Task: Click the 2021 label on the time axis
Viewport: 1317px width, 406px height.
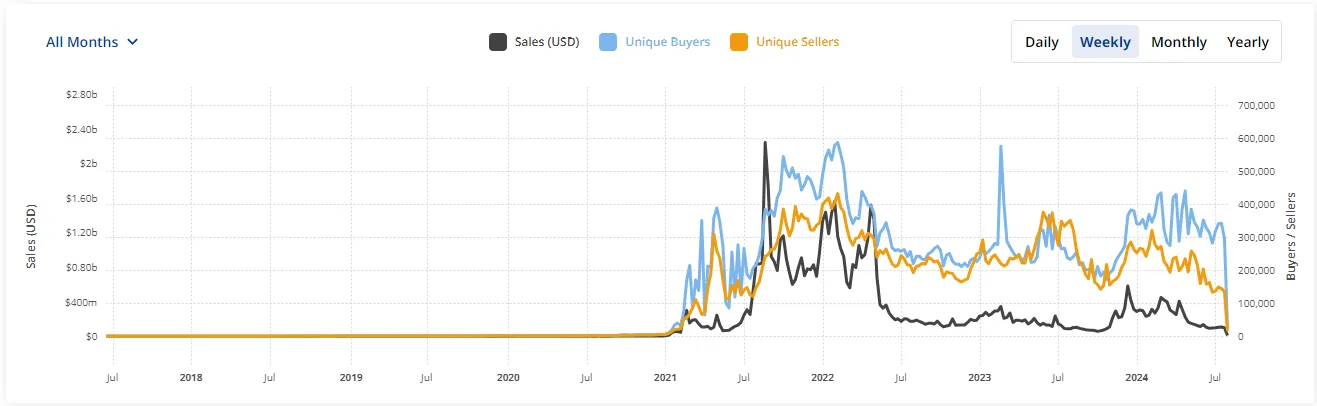Action: click(665, 377)
